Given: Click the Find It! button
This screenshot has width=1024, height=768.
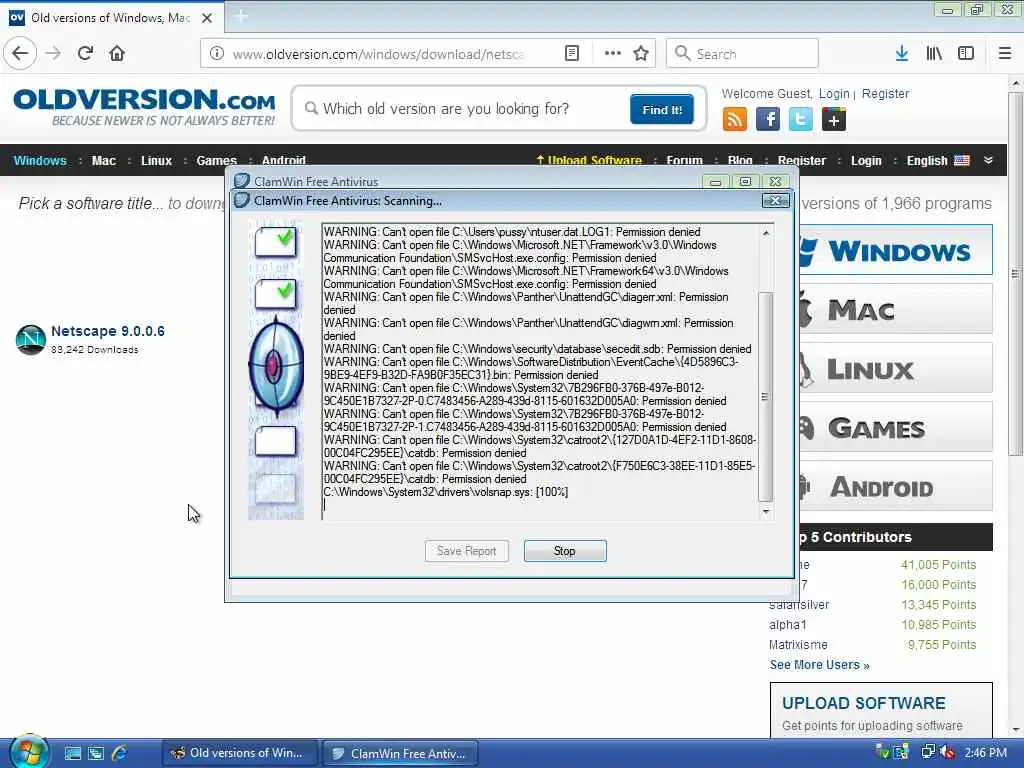Looking at the screenshot, I should tap(662, 109).
